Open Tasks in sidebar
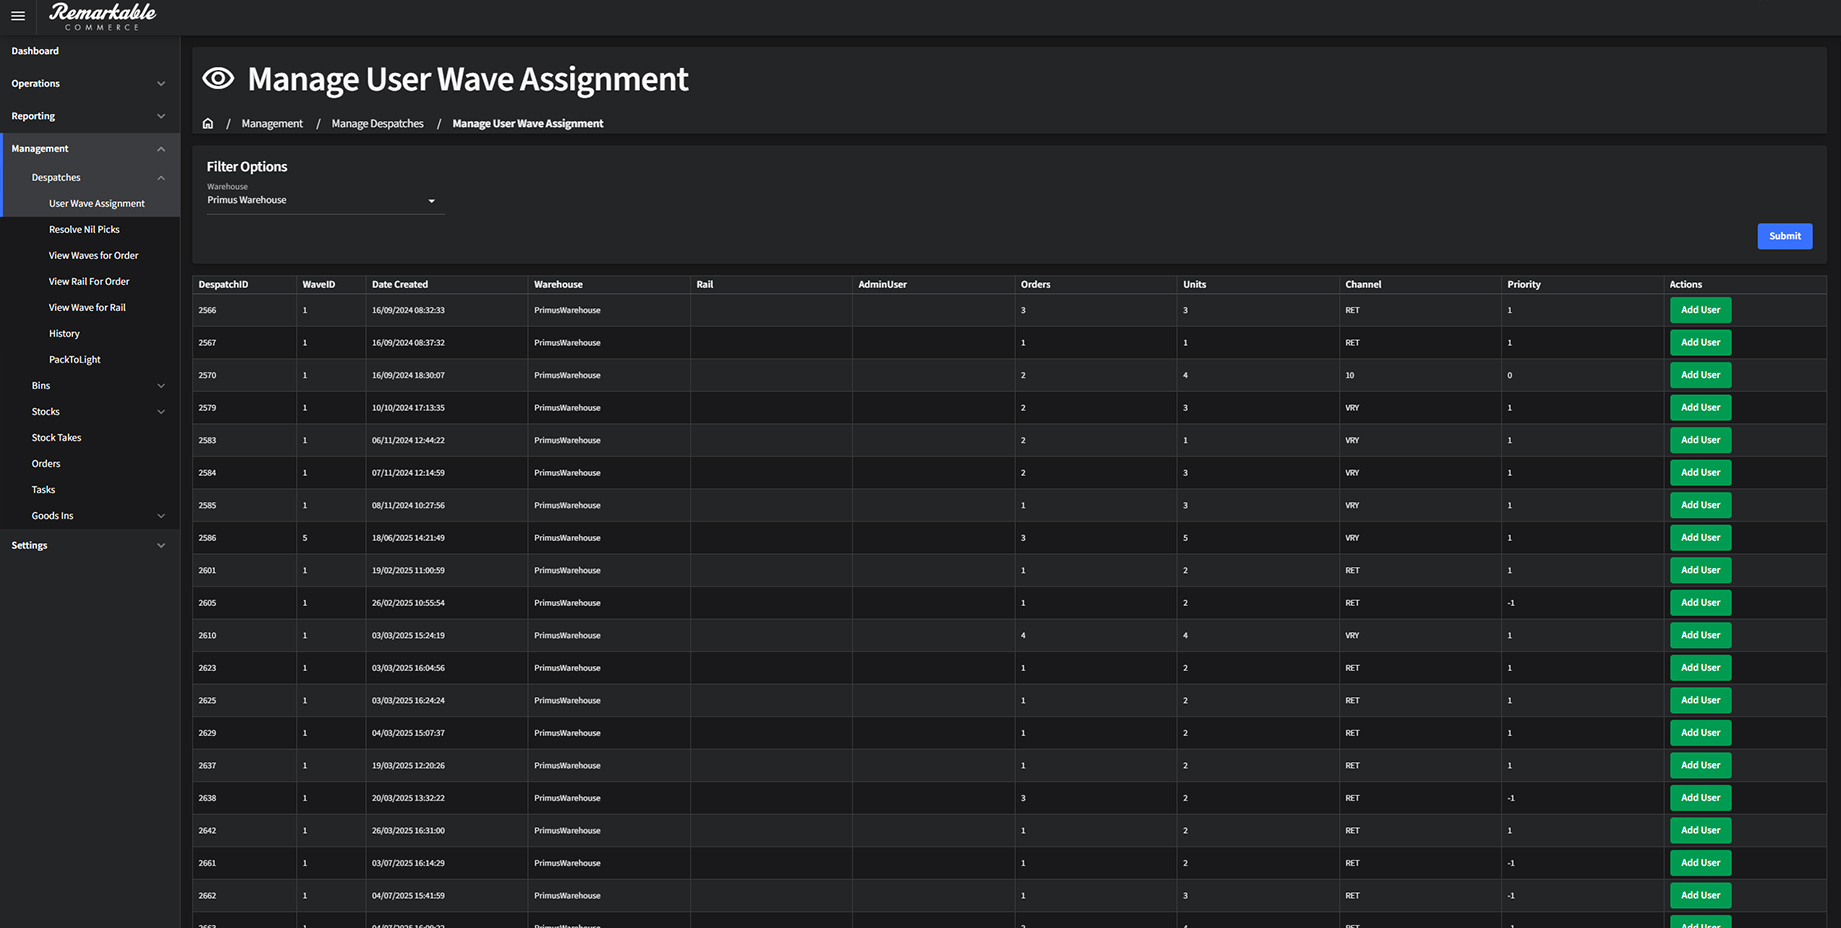Image resolution: width=1841 pixels, height=928 pixels. coord(43,490)
